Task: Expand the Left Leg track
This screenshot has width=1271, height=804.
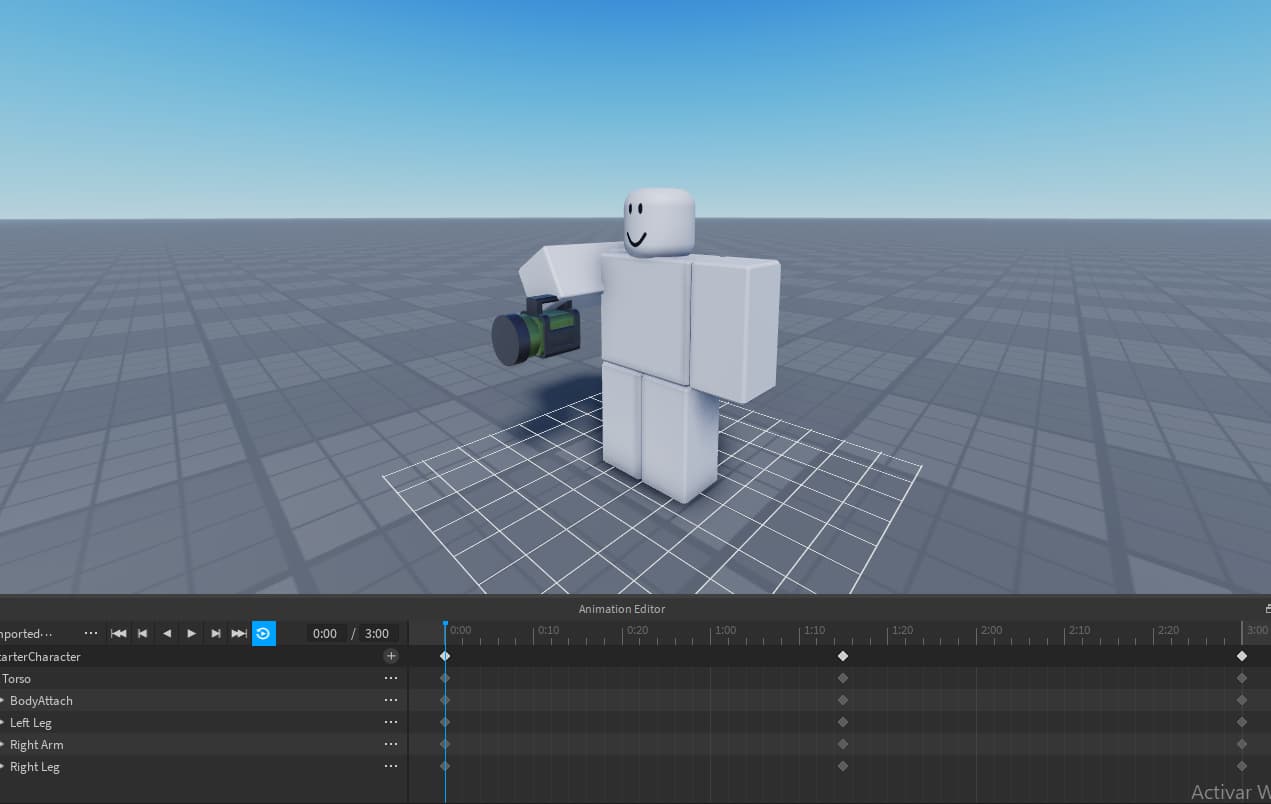Action: [4, 722]
